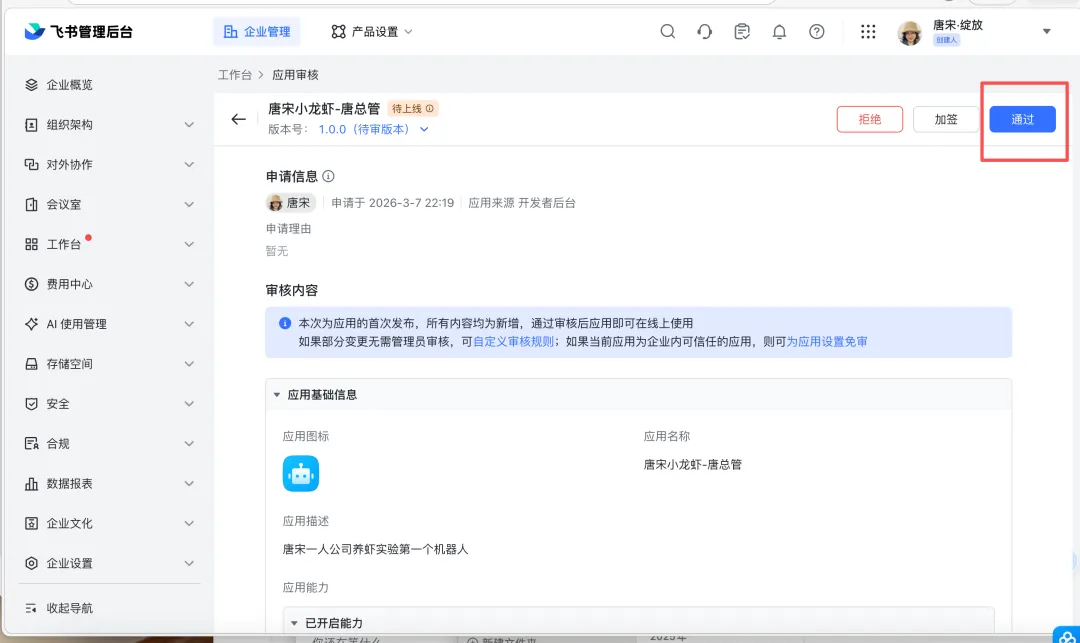Collapse the 应用基础信息 section triangle
The width and height of the screenshot is (1080, 643).
coord(277,395)
